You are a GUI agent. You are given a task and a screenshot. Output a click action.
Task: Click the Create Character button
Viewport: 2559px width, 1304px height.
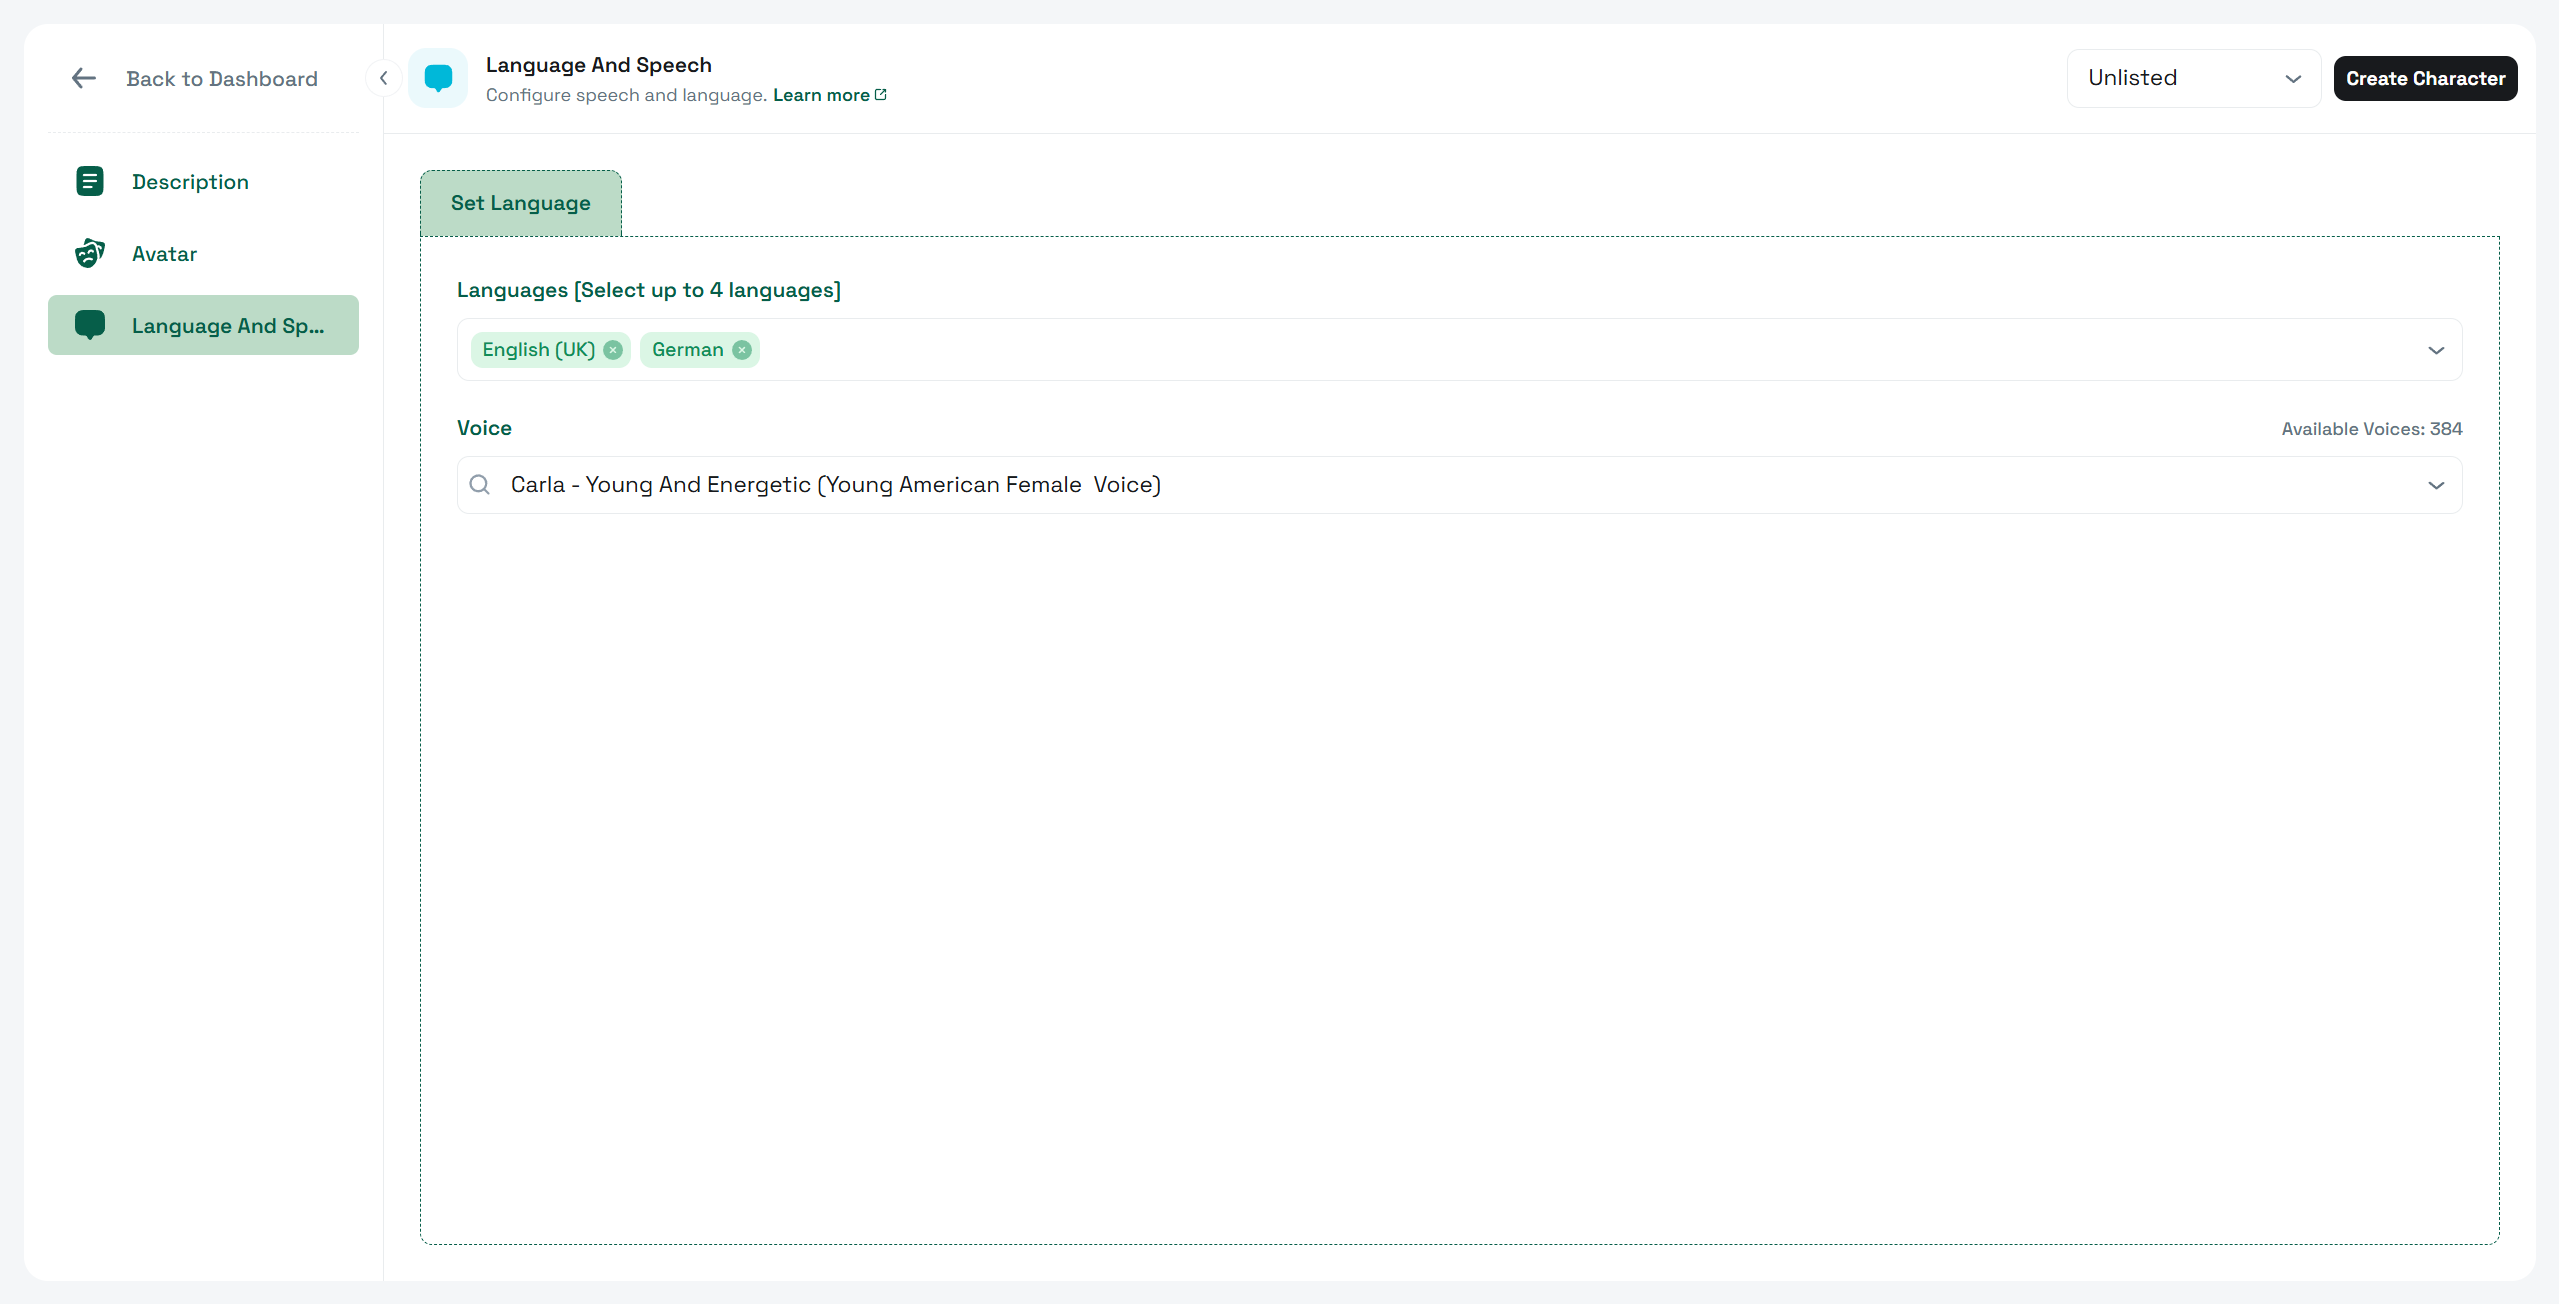pos(2425,78)
